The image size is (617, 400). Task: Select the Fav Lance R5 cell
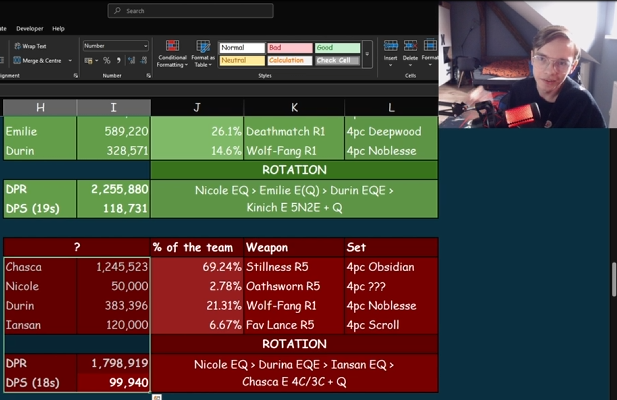[294, 325]
